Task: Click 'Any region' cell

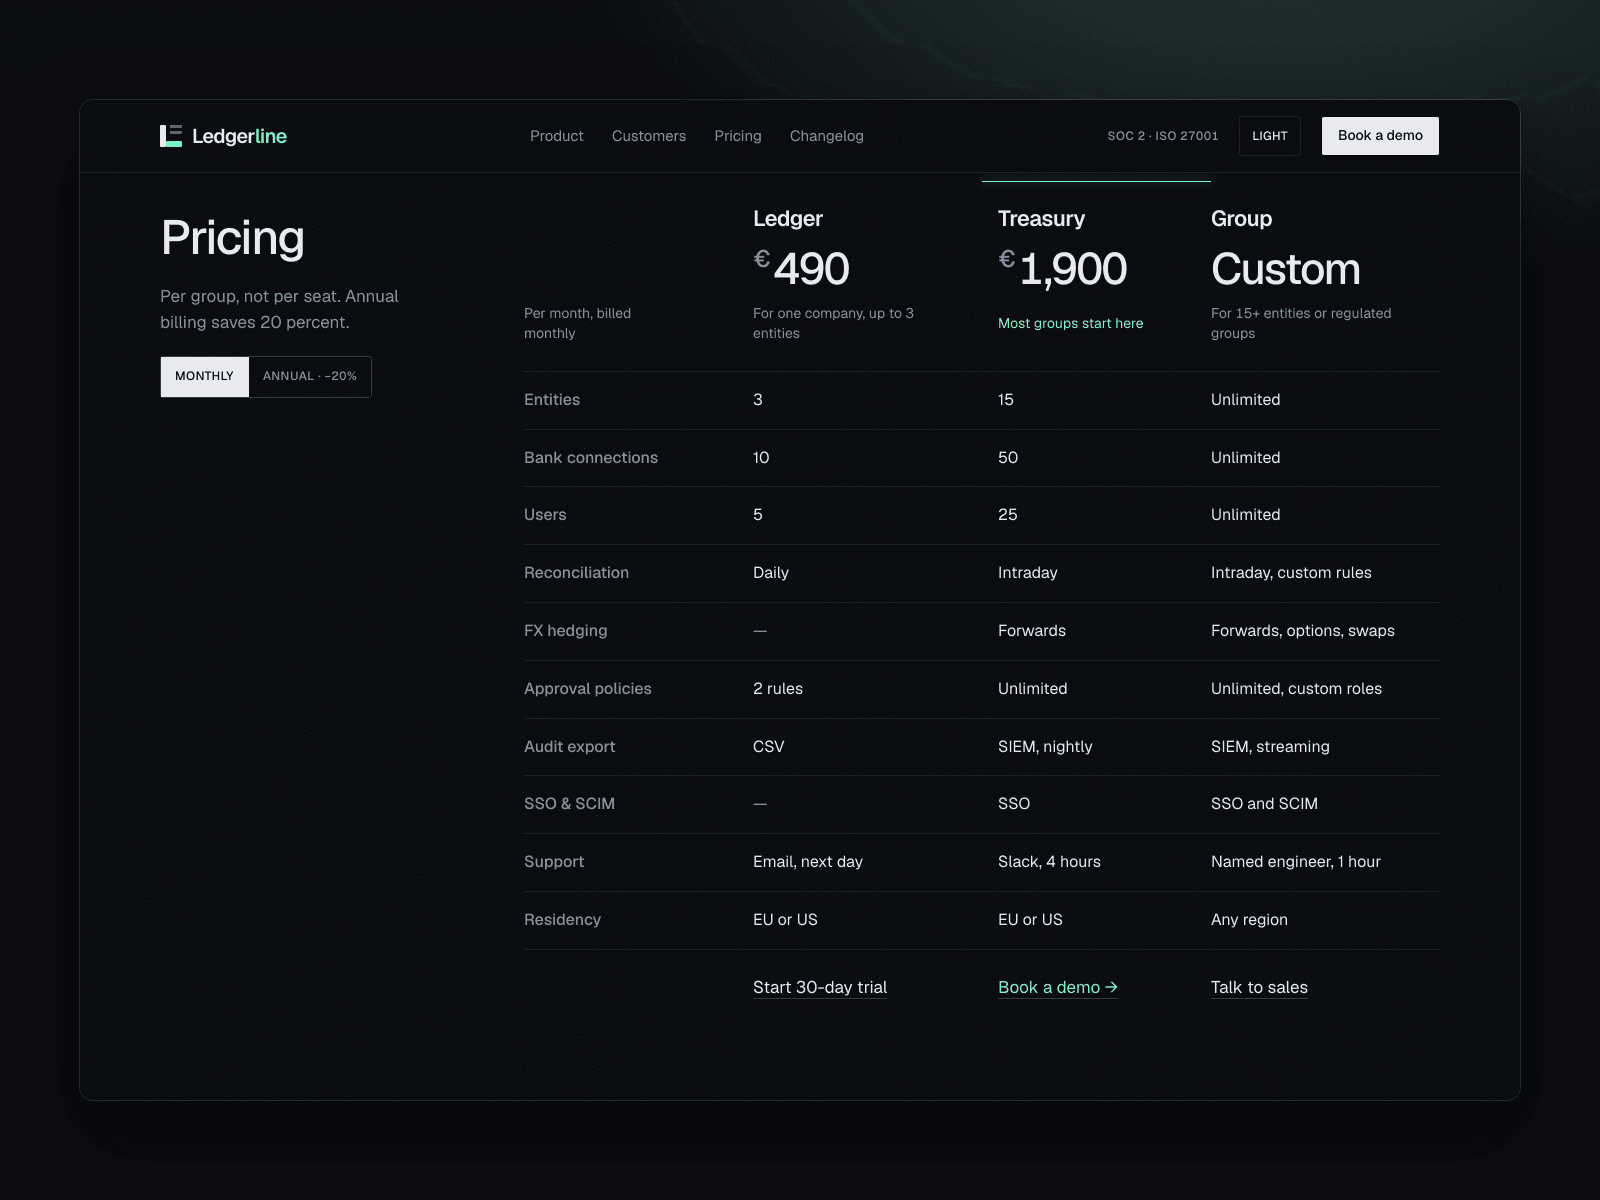Action: pyautogui.click(x=1249, y=920)
